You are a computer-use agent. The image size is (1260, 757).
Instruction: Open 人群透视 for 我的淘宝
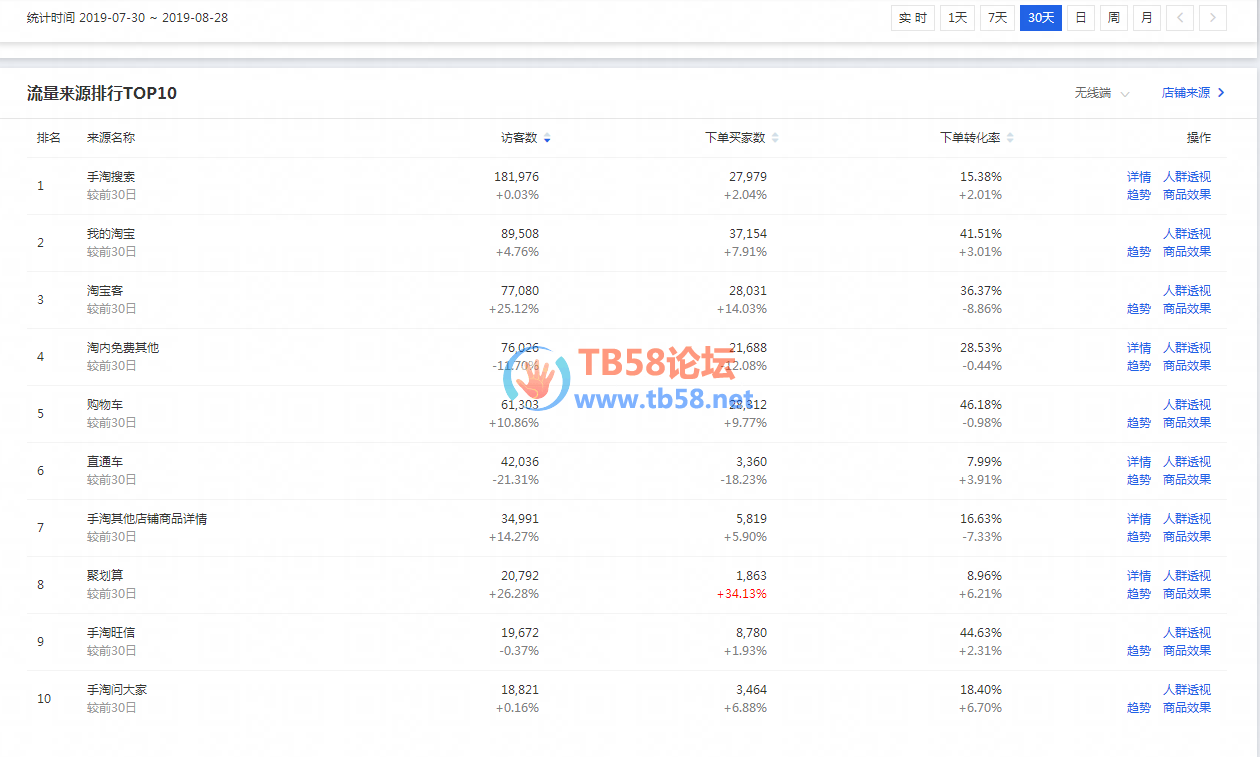pyautogui.click(x=1187, y=234)
